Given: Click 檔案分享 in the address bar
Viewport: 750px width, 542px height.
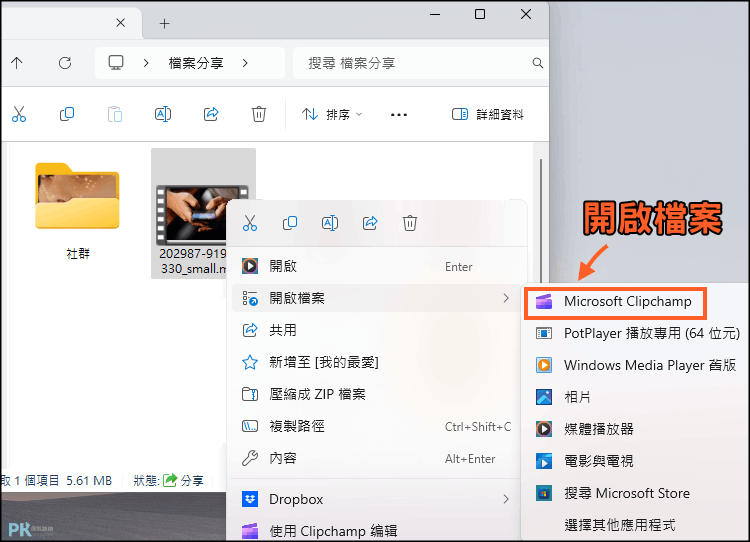Looking at the screenshot, I should pyautogui.click(x=196, y=63).
